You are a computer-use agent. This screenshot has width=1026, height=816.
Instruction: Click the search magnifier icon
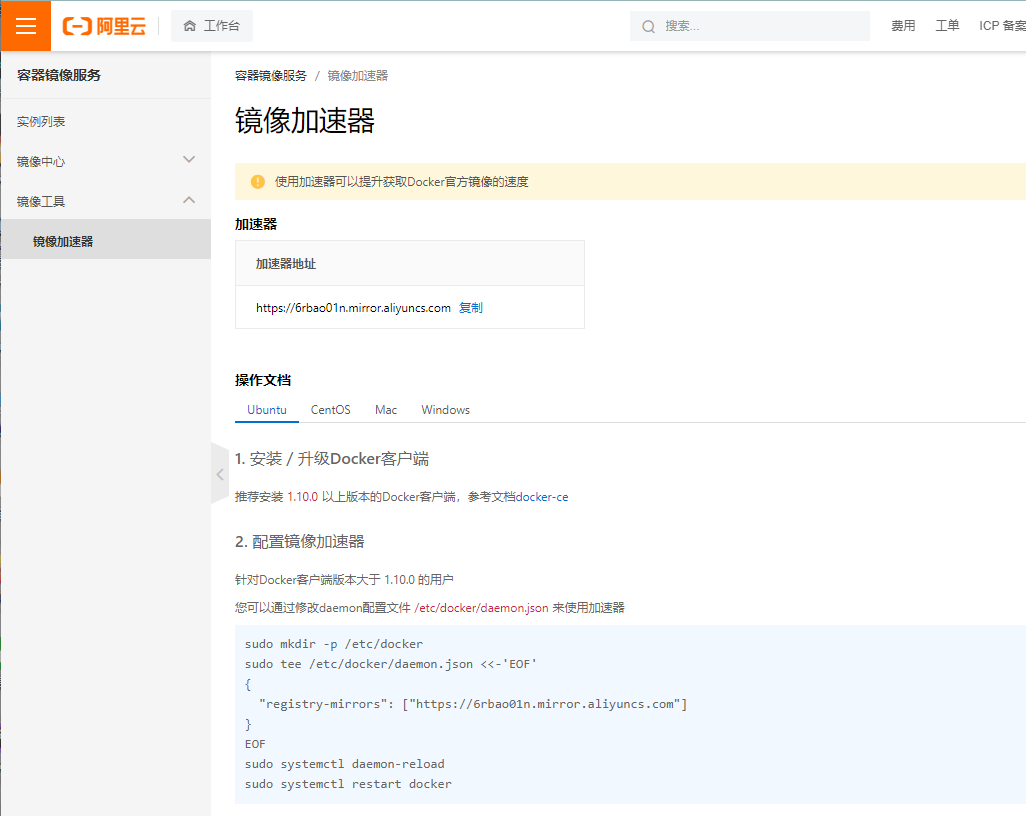[648, 26]
